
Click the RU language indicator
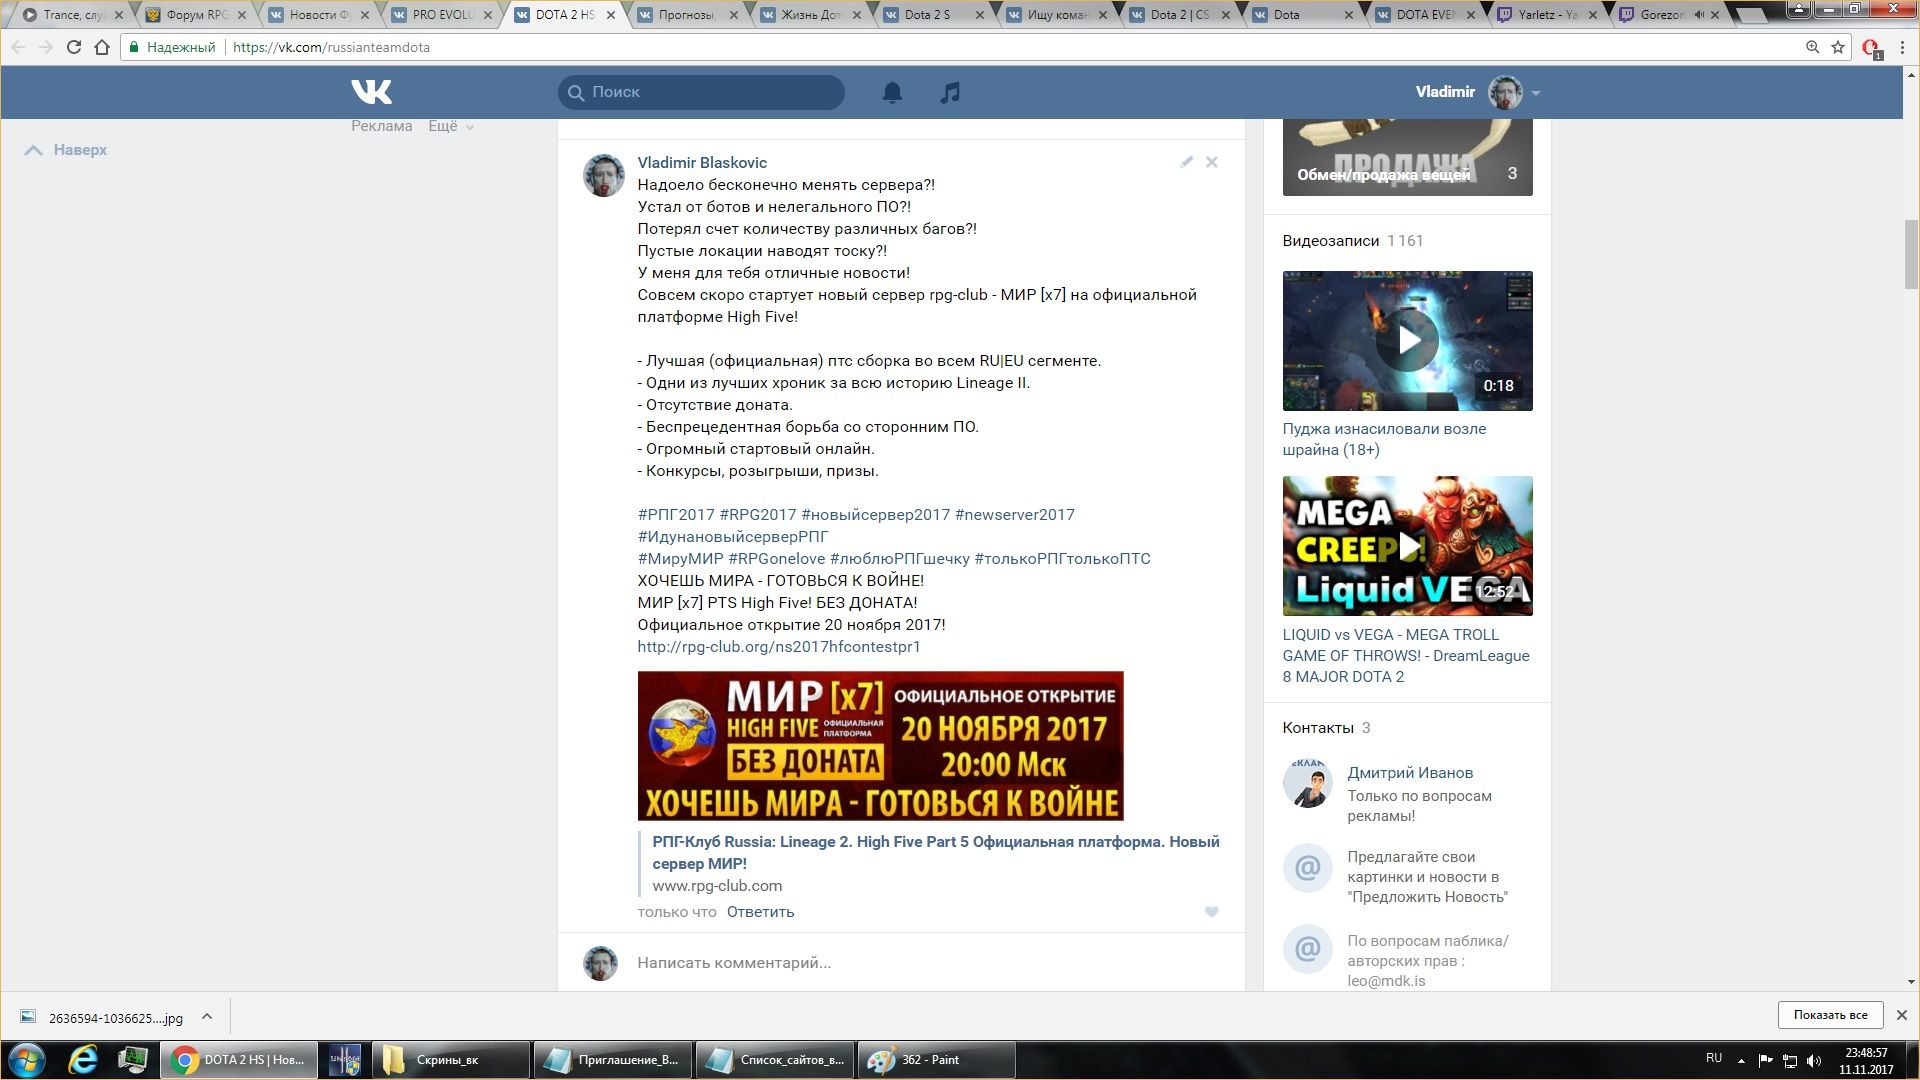click(x=1714, y=1058)
